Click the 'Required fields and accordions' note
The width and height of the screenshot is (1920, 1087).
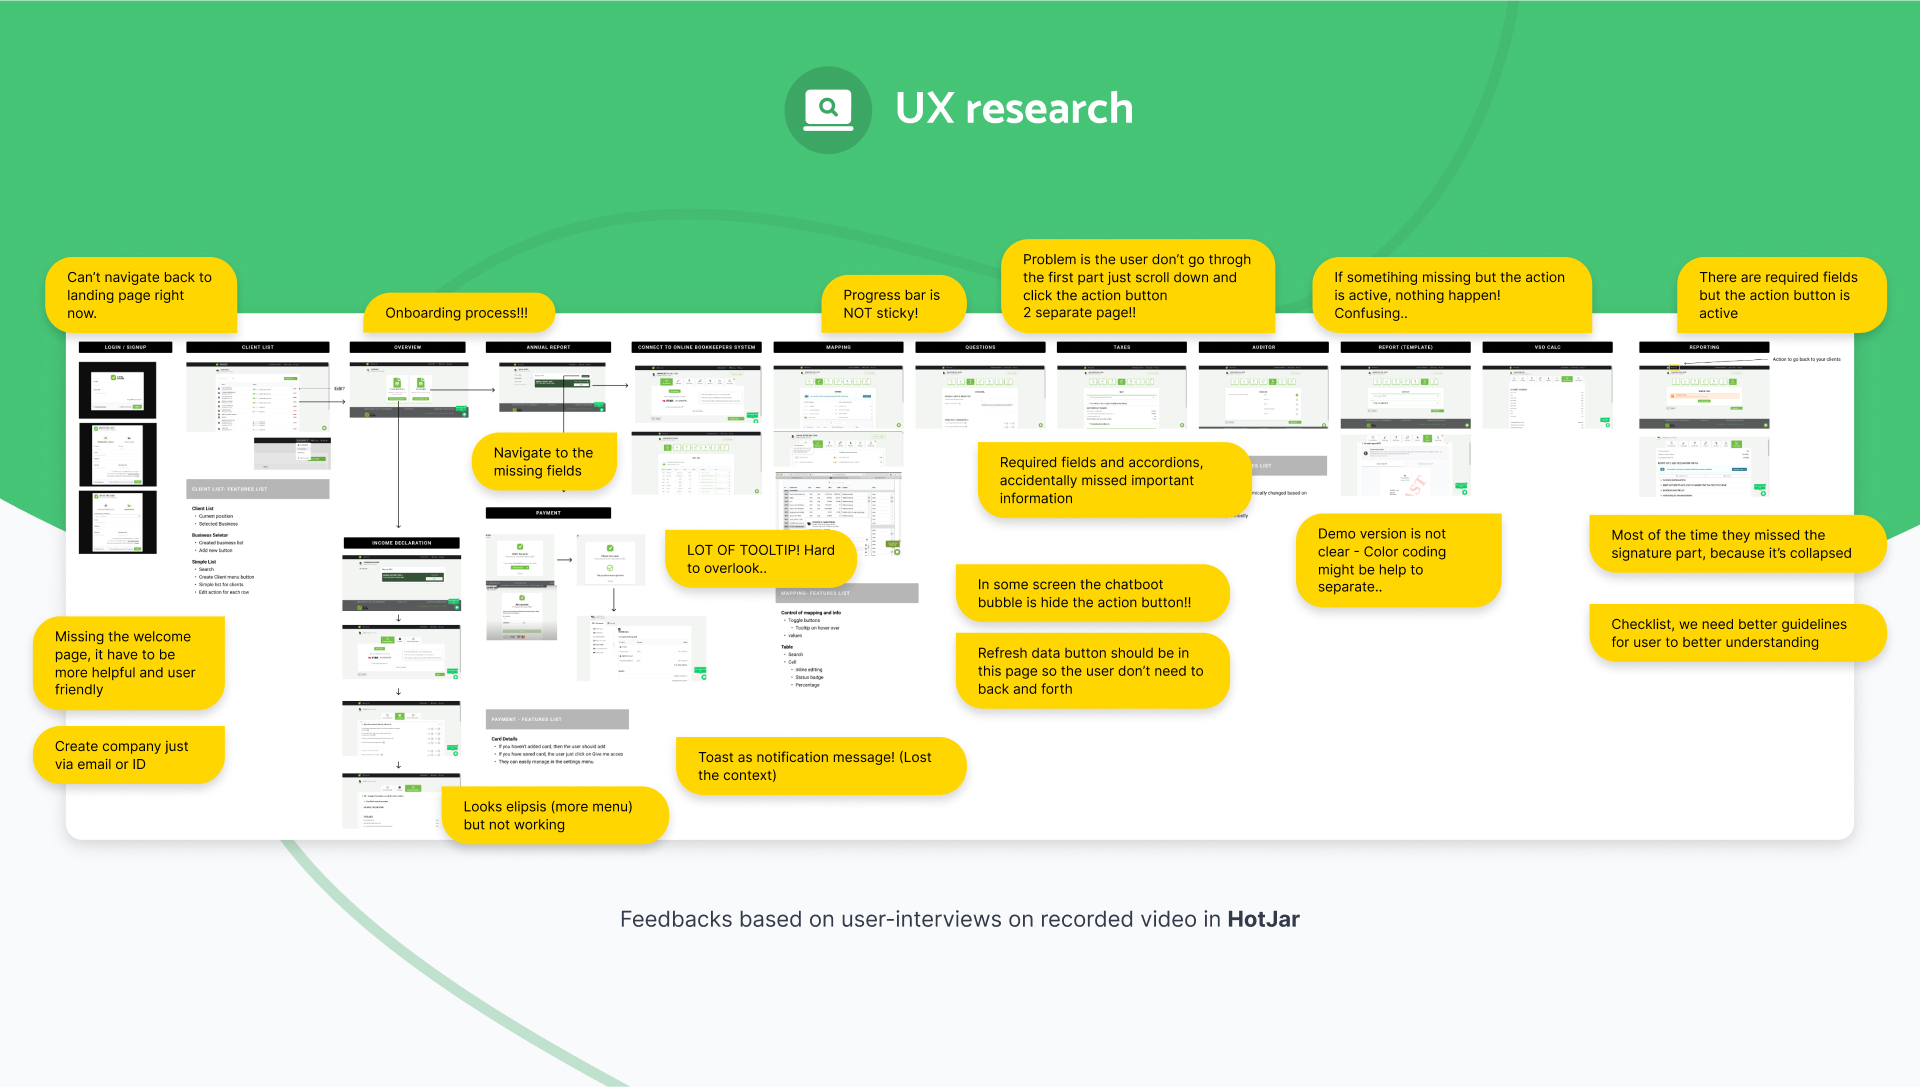pyautogui.click(x=1114, y=480)
